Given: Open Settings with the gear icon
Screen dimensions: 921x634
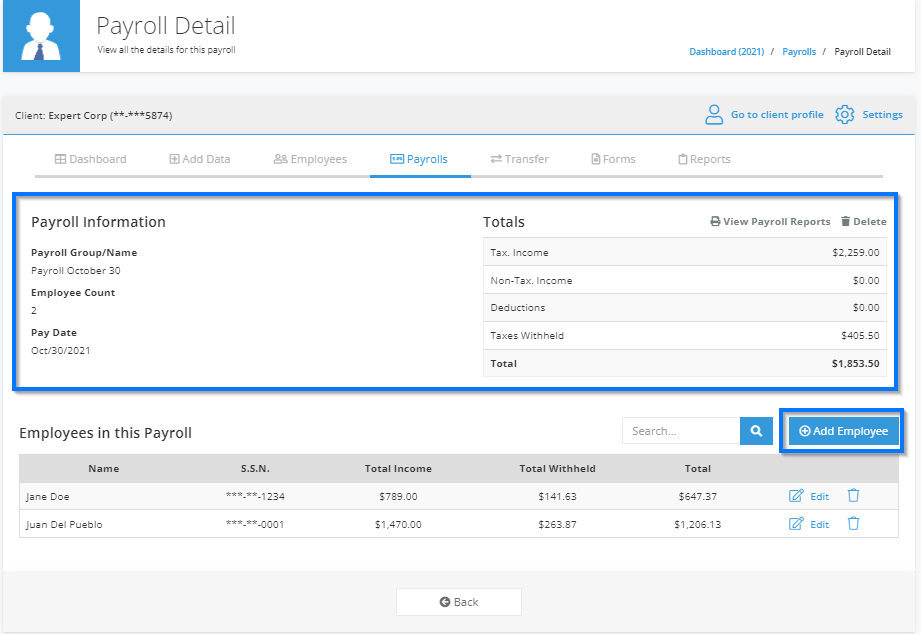Looking at the screenshot, I should tap(843, 115).
